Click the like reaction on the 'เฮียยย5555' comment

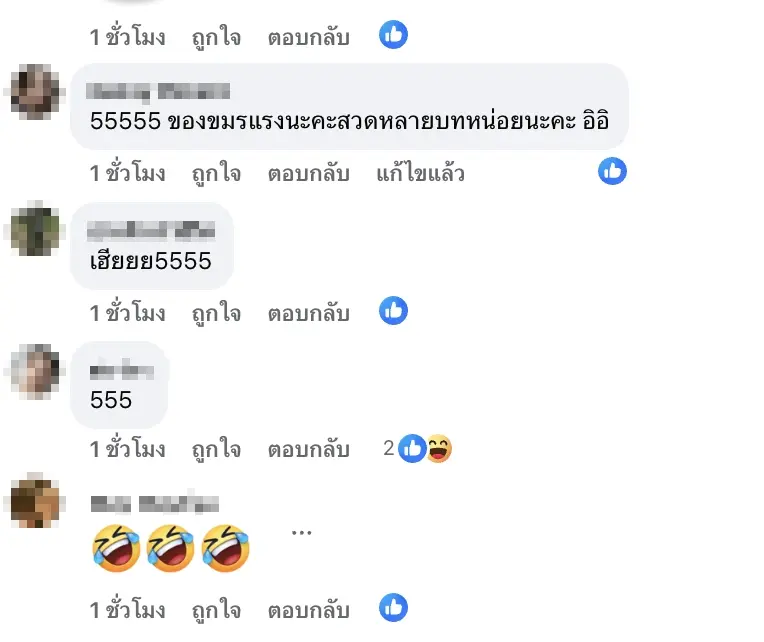pyautogui.click(x=393, y=310)
